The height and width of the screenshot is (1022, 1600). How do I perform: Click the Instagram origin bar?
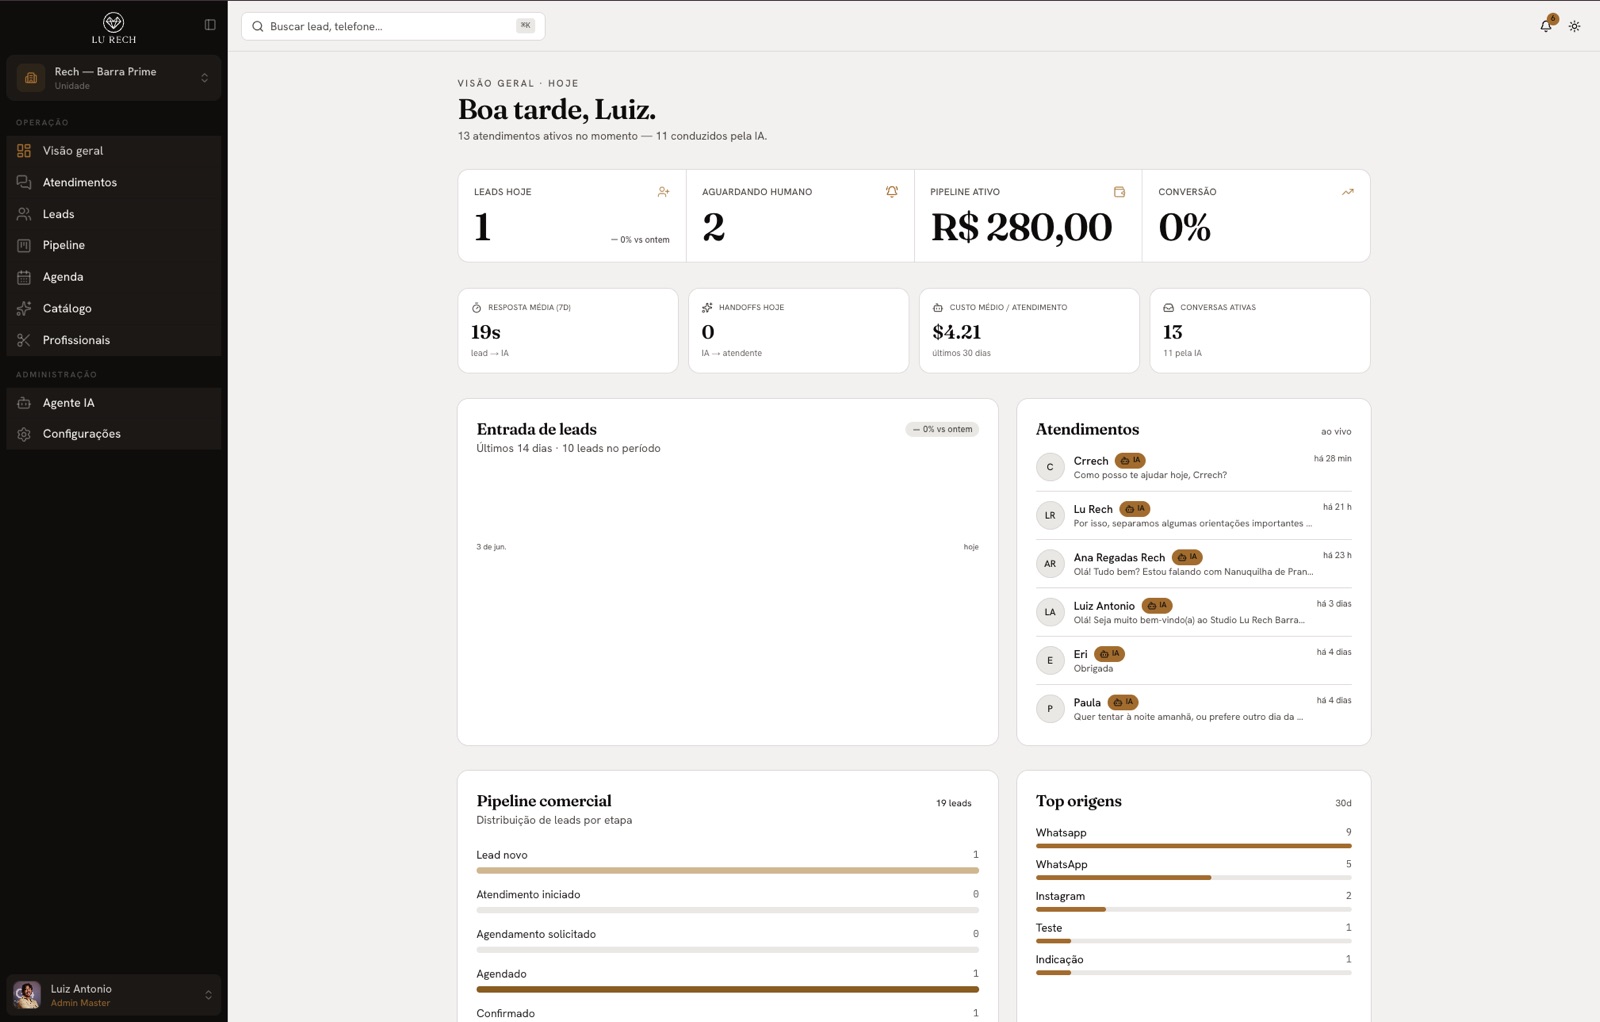click(x=1193, y=909)
